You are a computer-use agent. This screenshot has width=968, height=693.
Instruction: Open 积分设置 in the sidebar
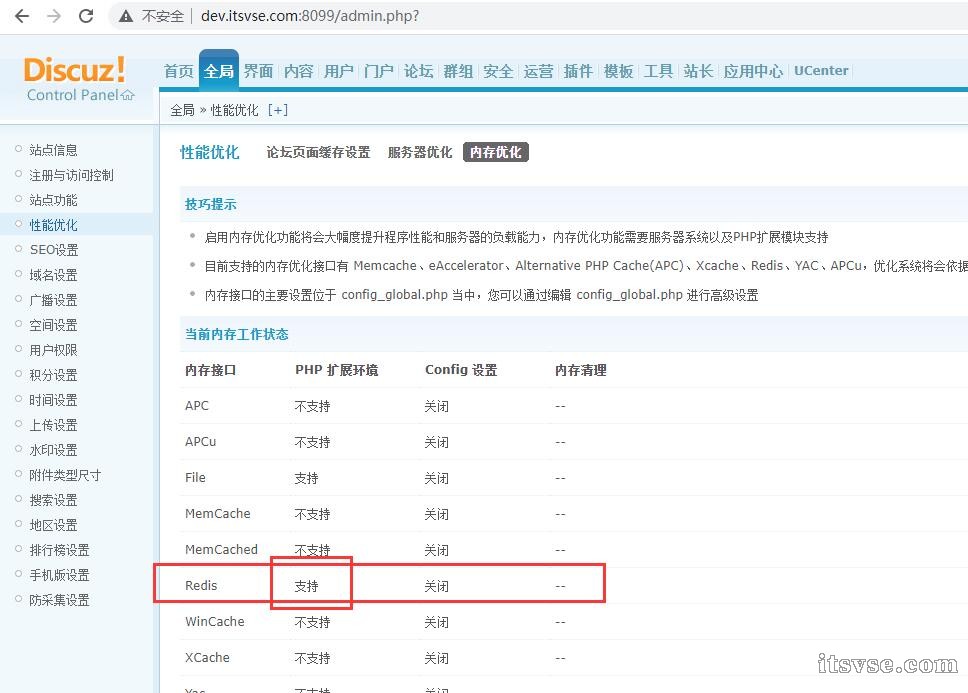(x=53, y=375)
